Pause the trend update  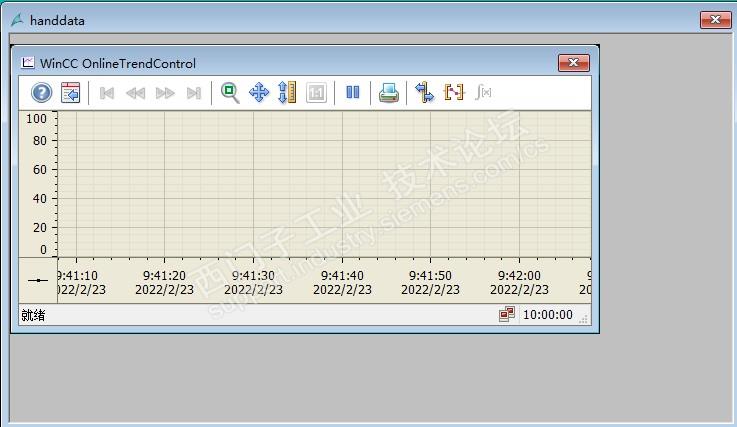pos(353,92)
